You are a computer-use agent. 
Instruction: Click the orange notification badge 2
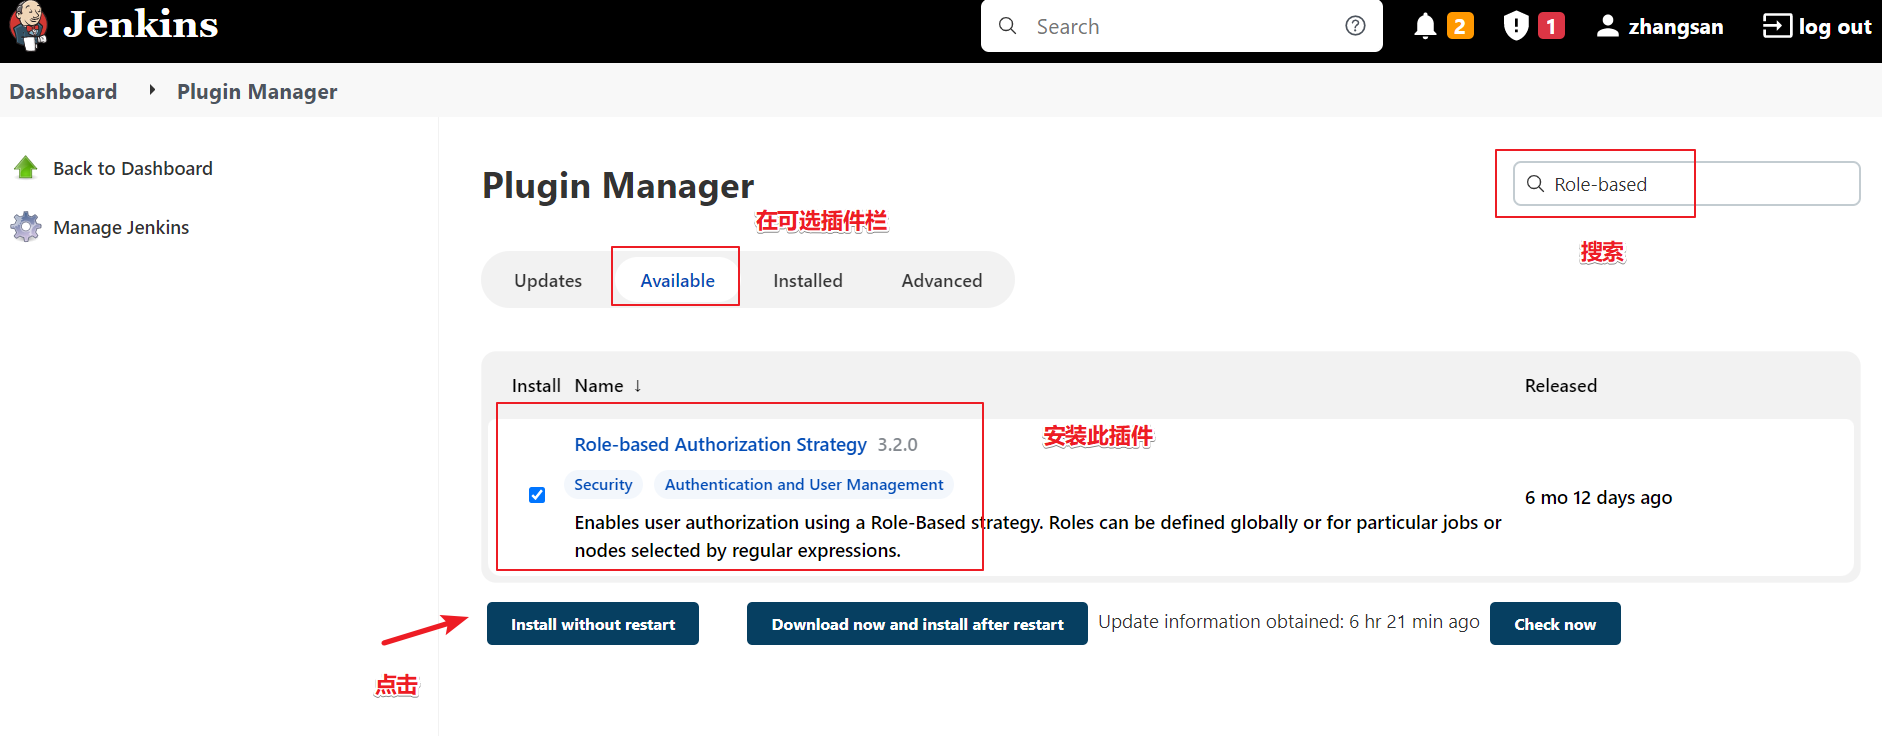tap(1460, 26)
